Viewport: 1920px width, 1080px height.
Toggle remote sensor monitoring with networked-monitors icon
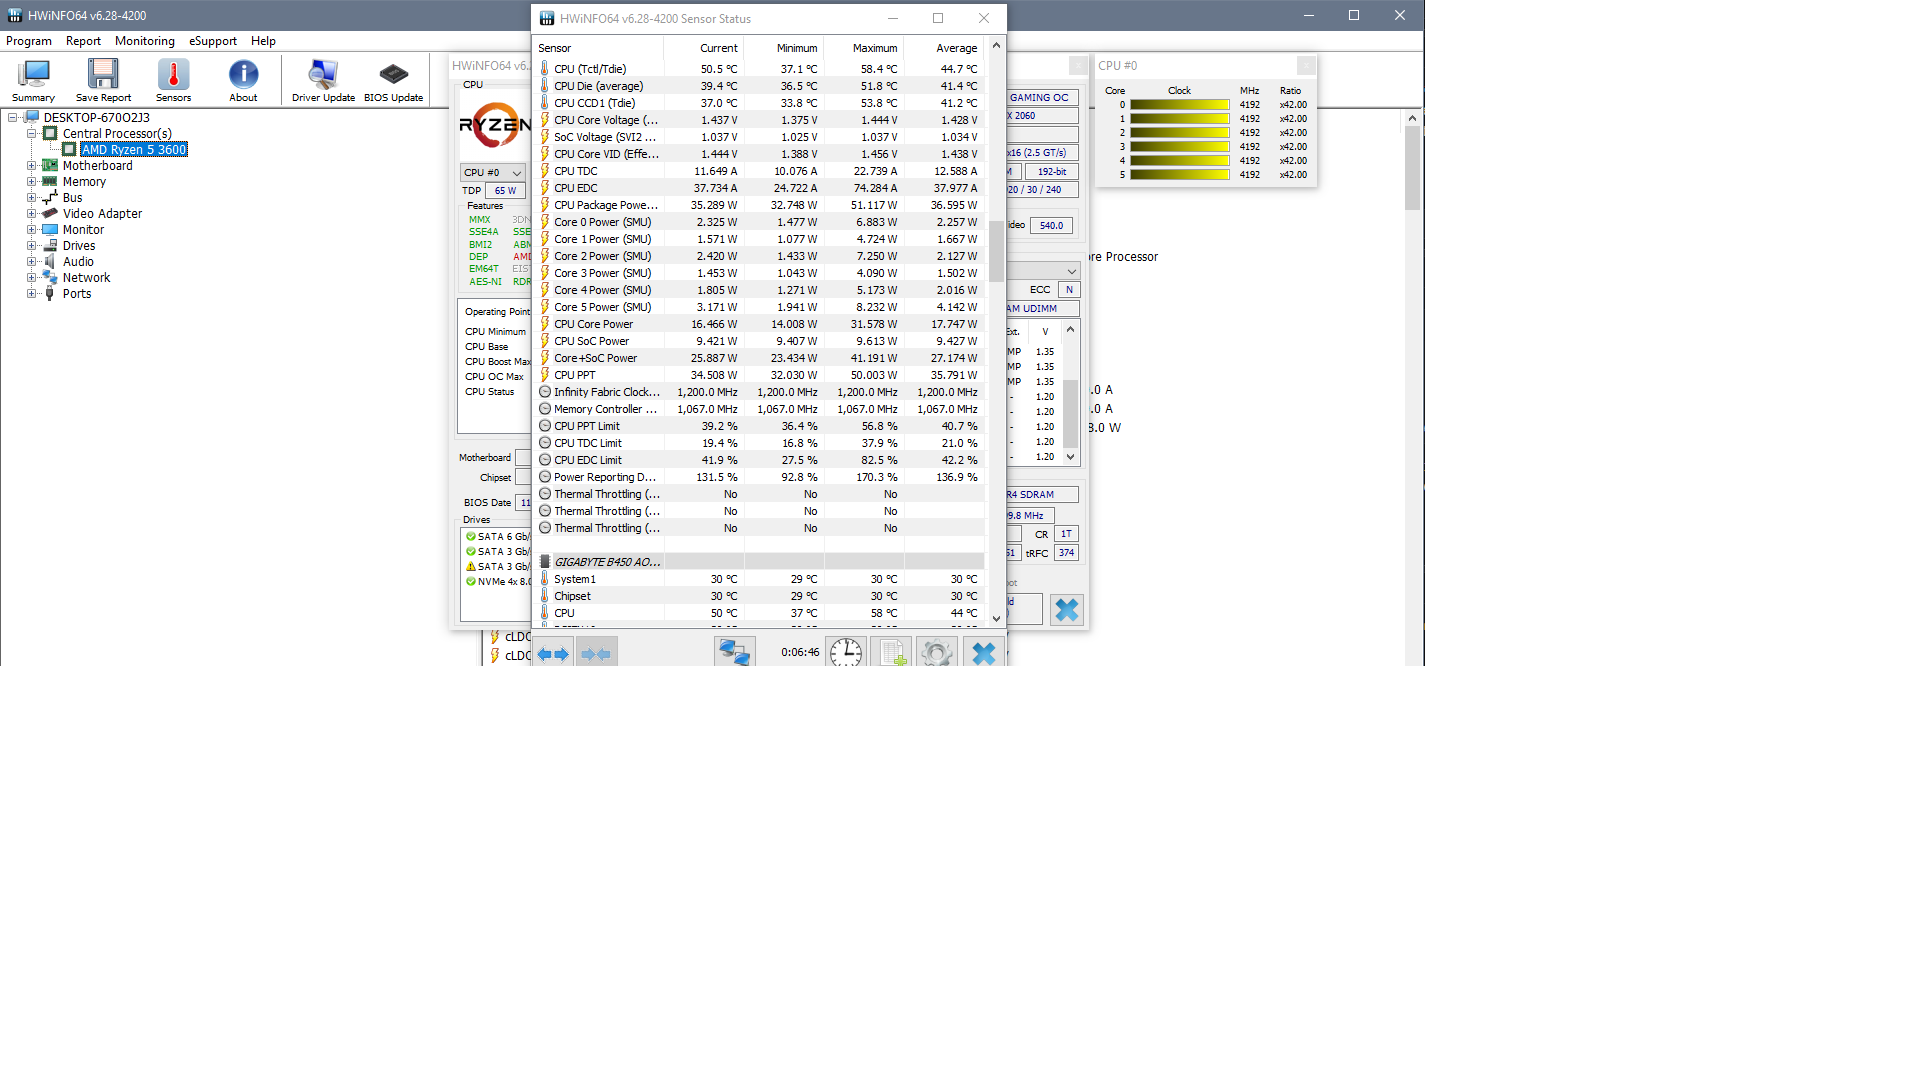735,651
